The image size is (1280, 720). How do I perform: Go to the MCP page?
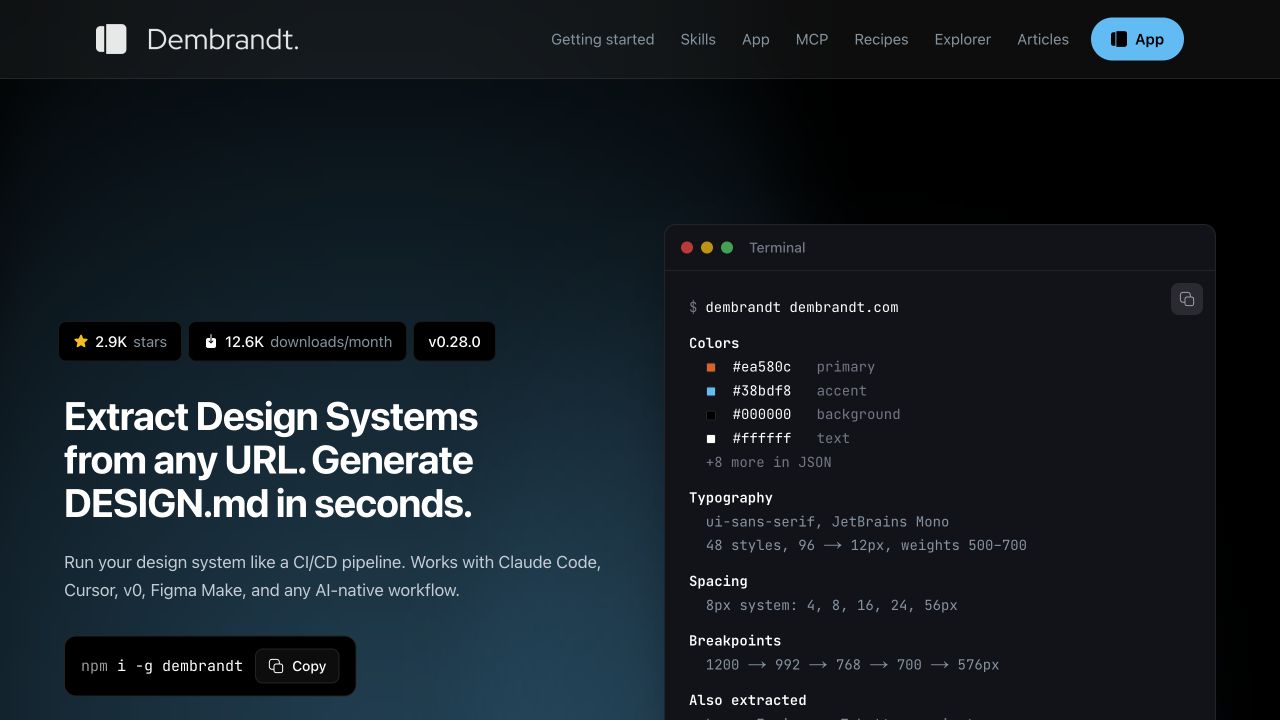pos(812,39)
